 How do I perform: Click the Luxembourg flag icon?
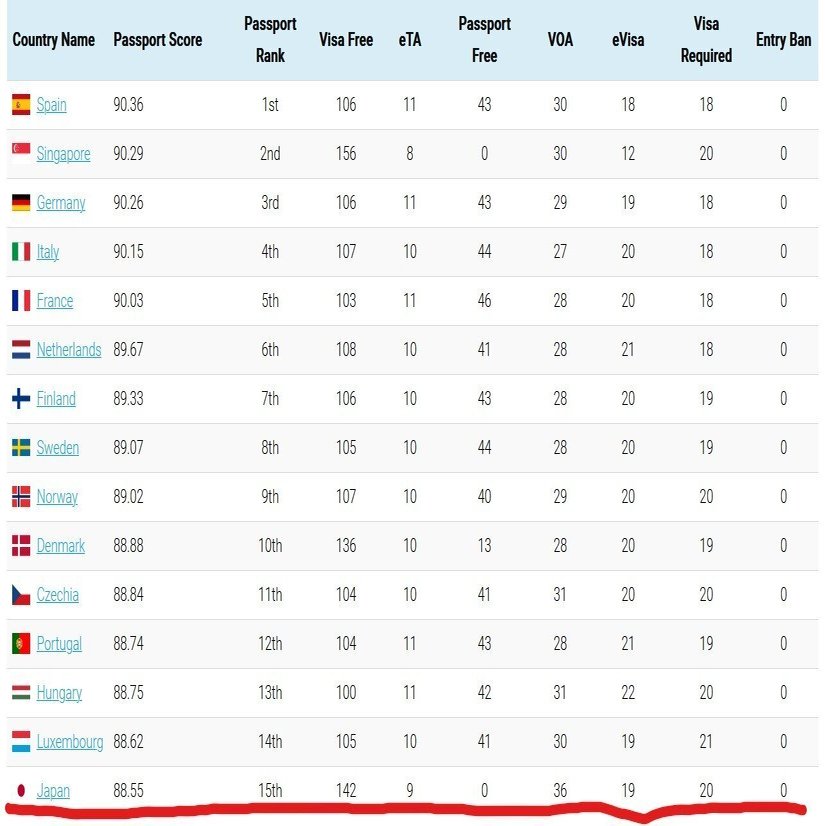coord(21,741)
